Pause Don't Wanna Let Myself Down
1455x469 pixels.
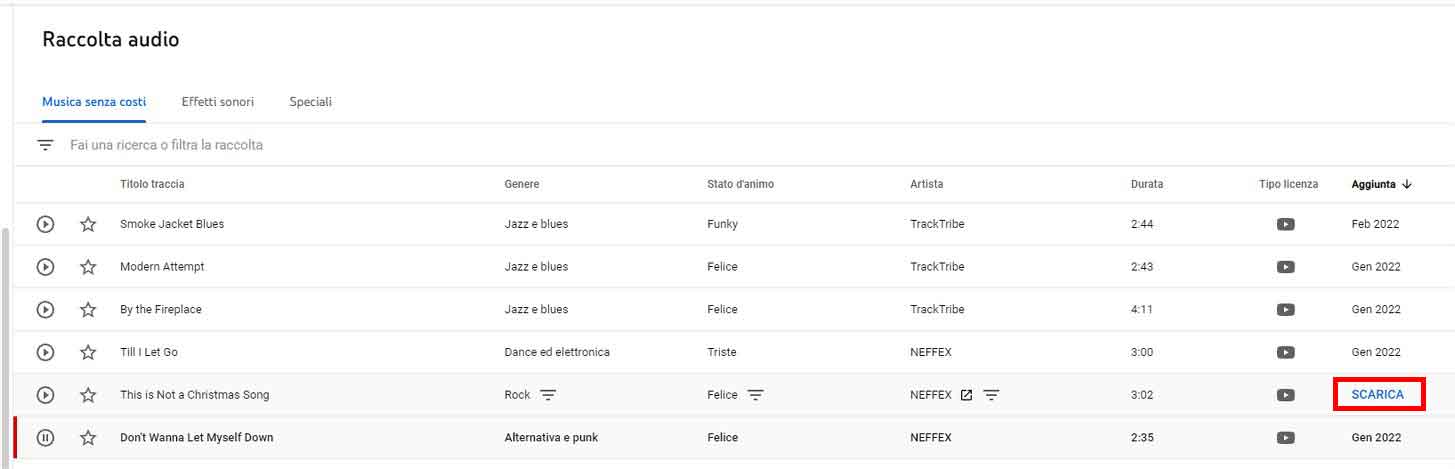tap(45, 437)
